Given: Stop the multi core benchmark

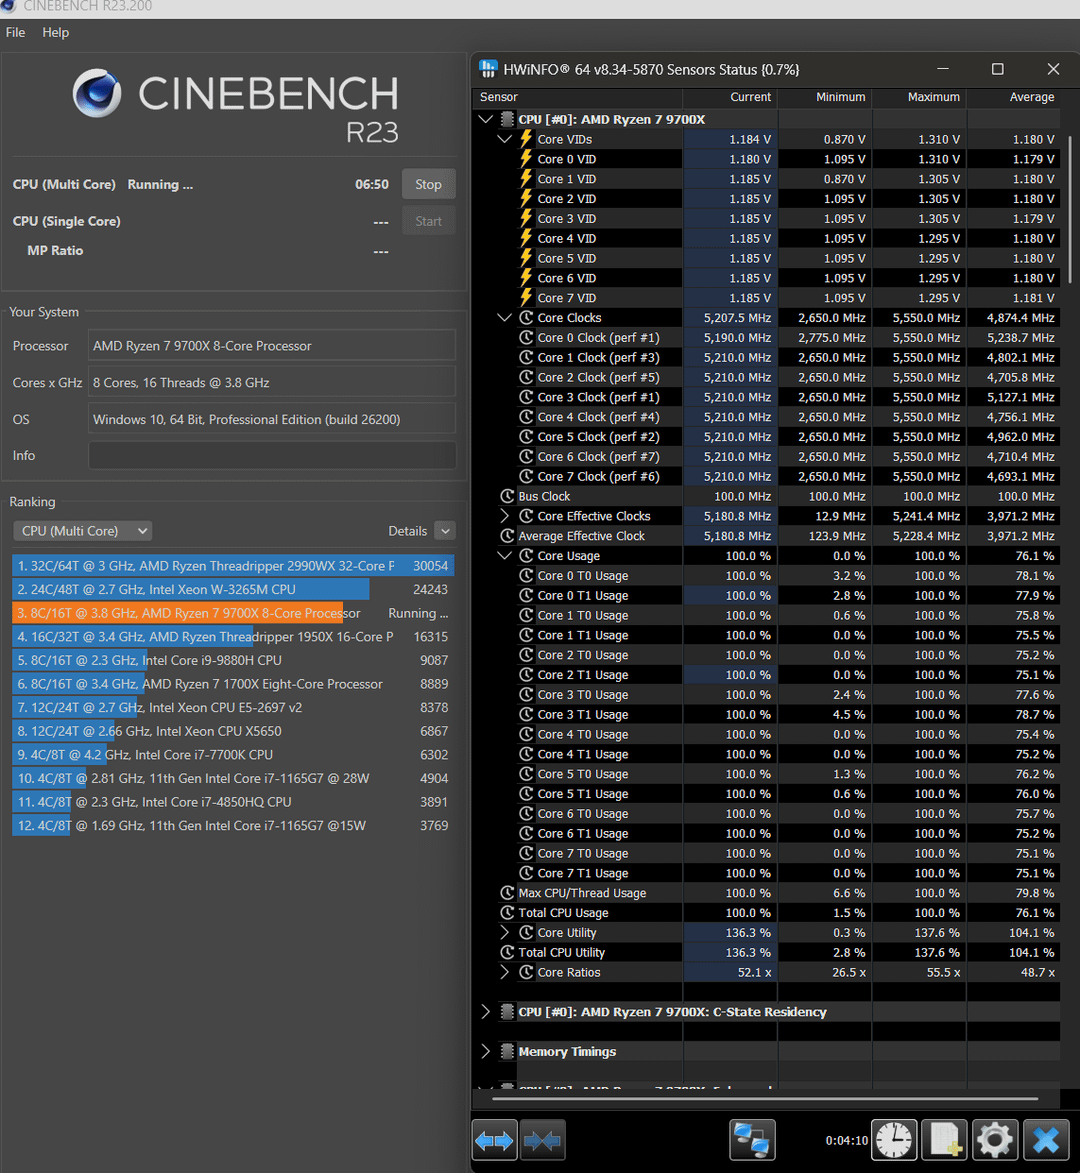Looking at the screenshot, I should click(428, 184).
